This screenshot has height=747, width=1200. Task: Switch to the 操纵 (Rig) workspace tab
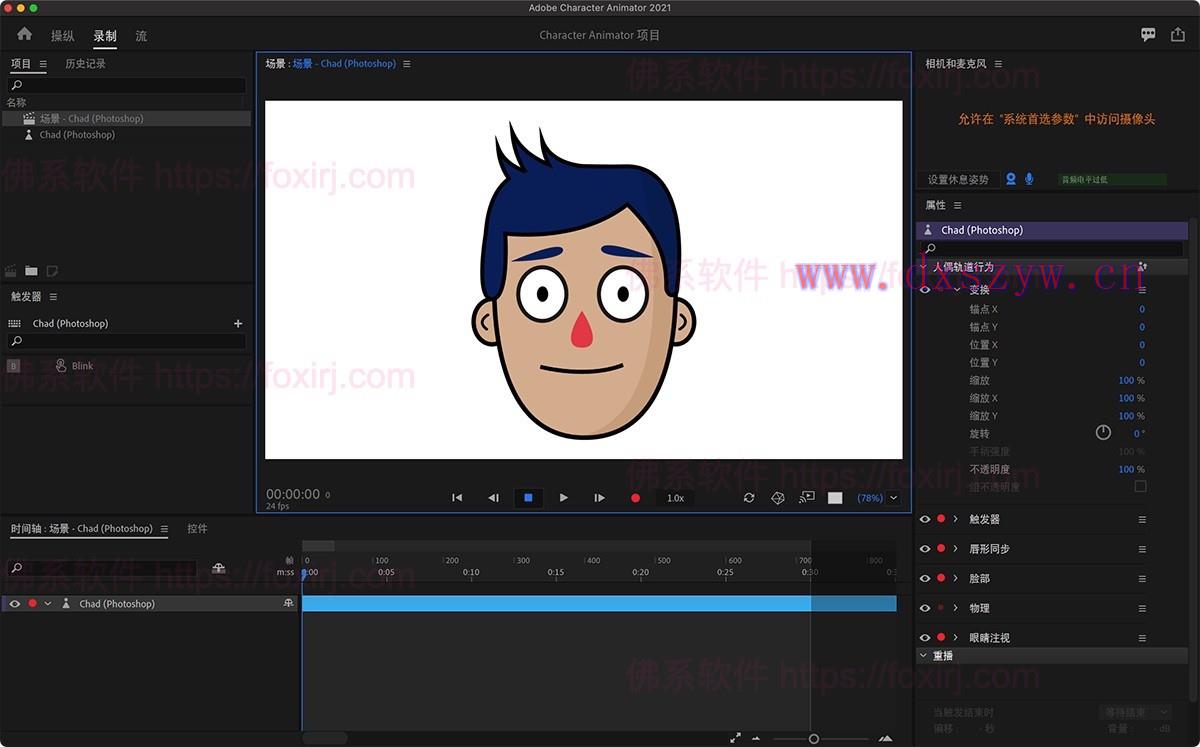pos(63,36)
